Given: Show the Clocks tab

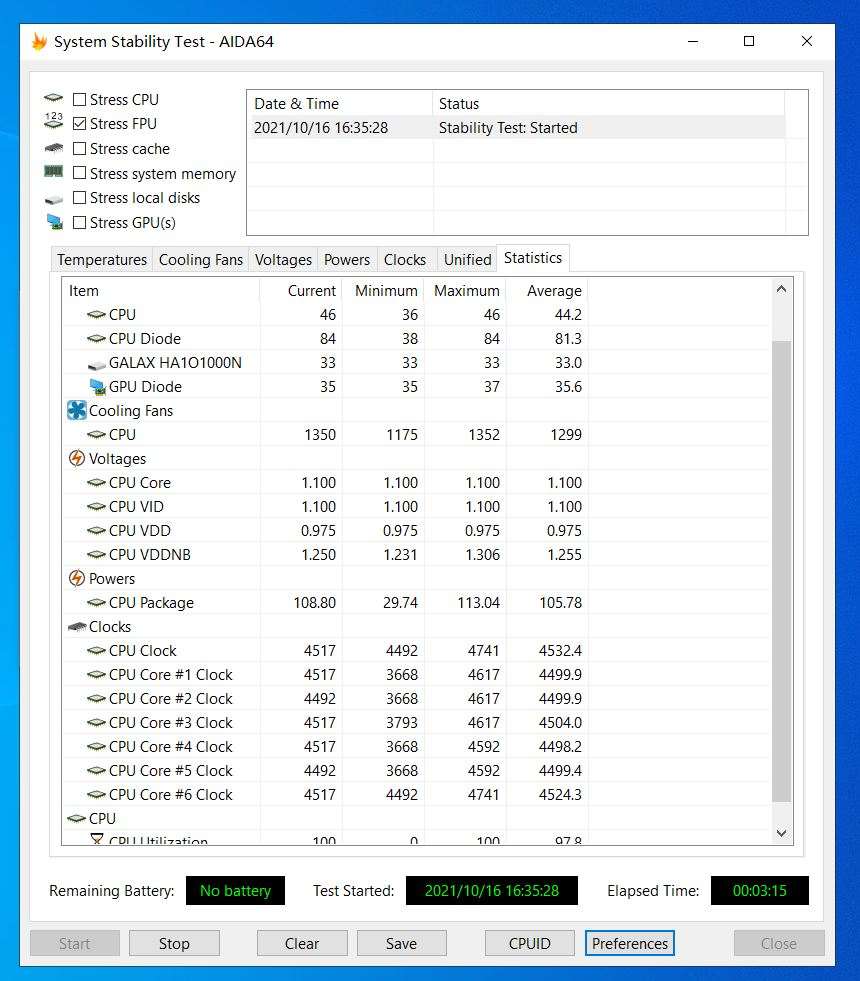Looking at the screenshot, I should (405, 260).
